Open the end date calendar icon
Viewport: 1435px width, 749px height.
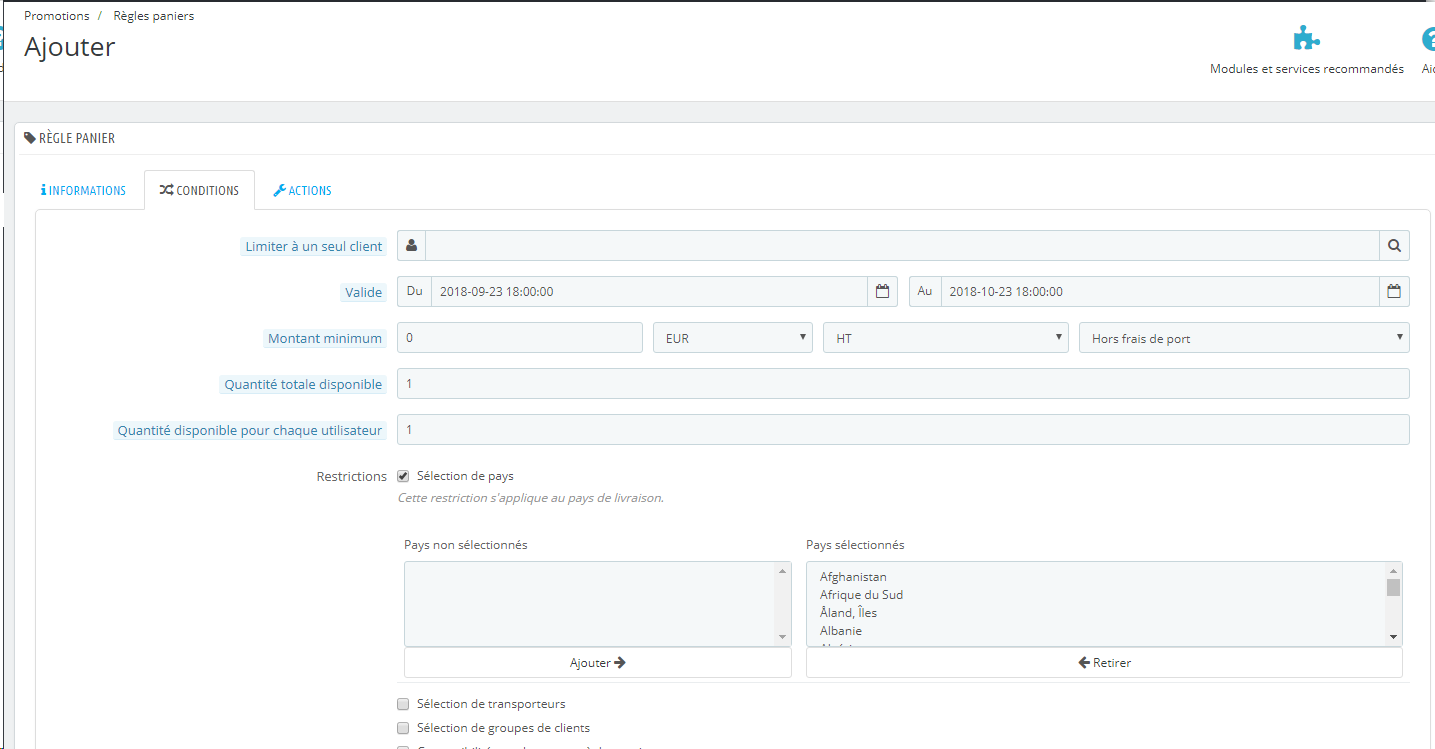click(x=1394, y=292)
